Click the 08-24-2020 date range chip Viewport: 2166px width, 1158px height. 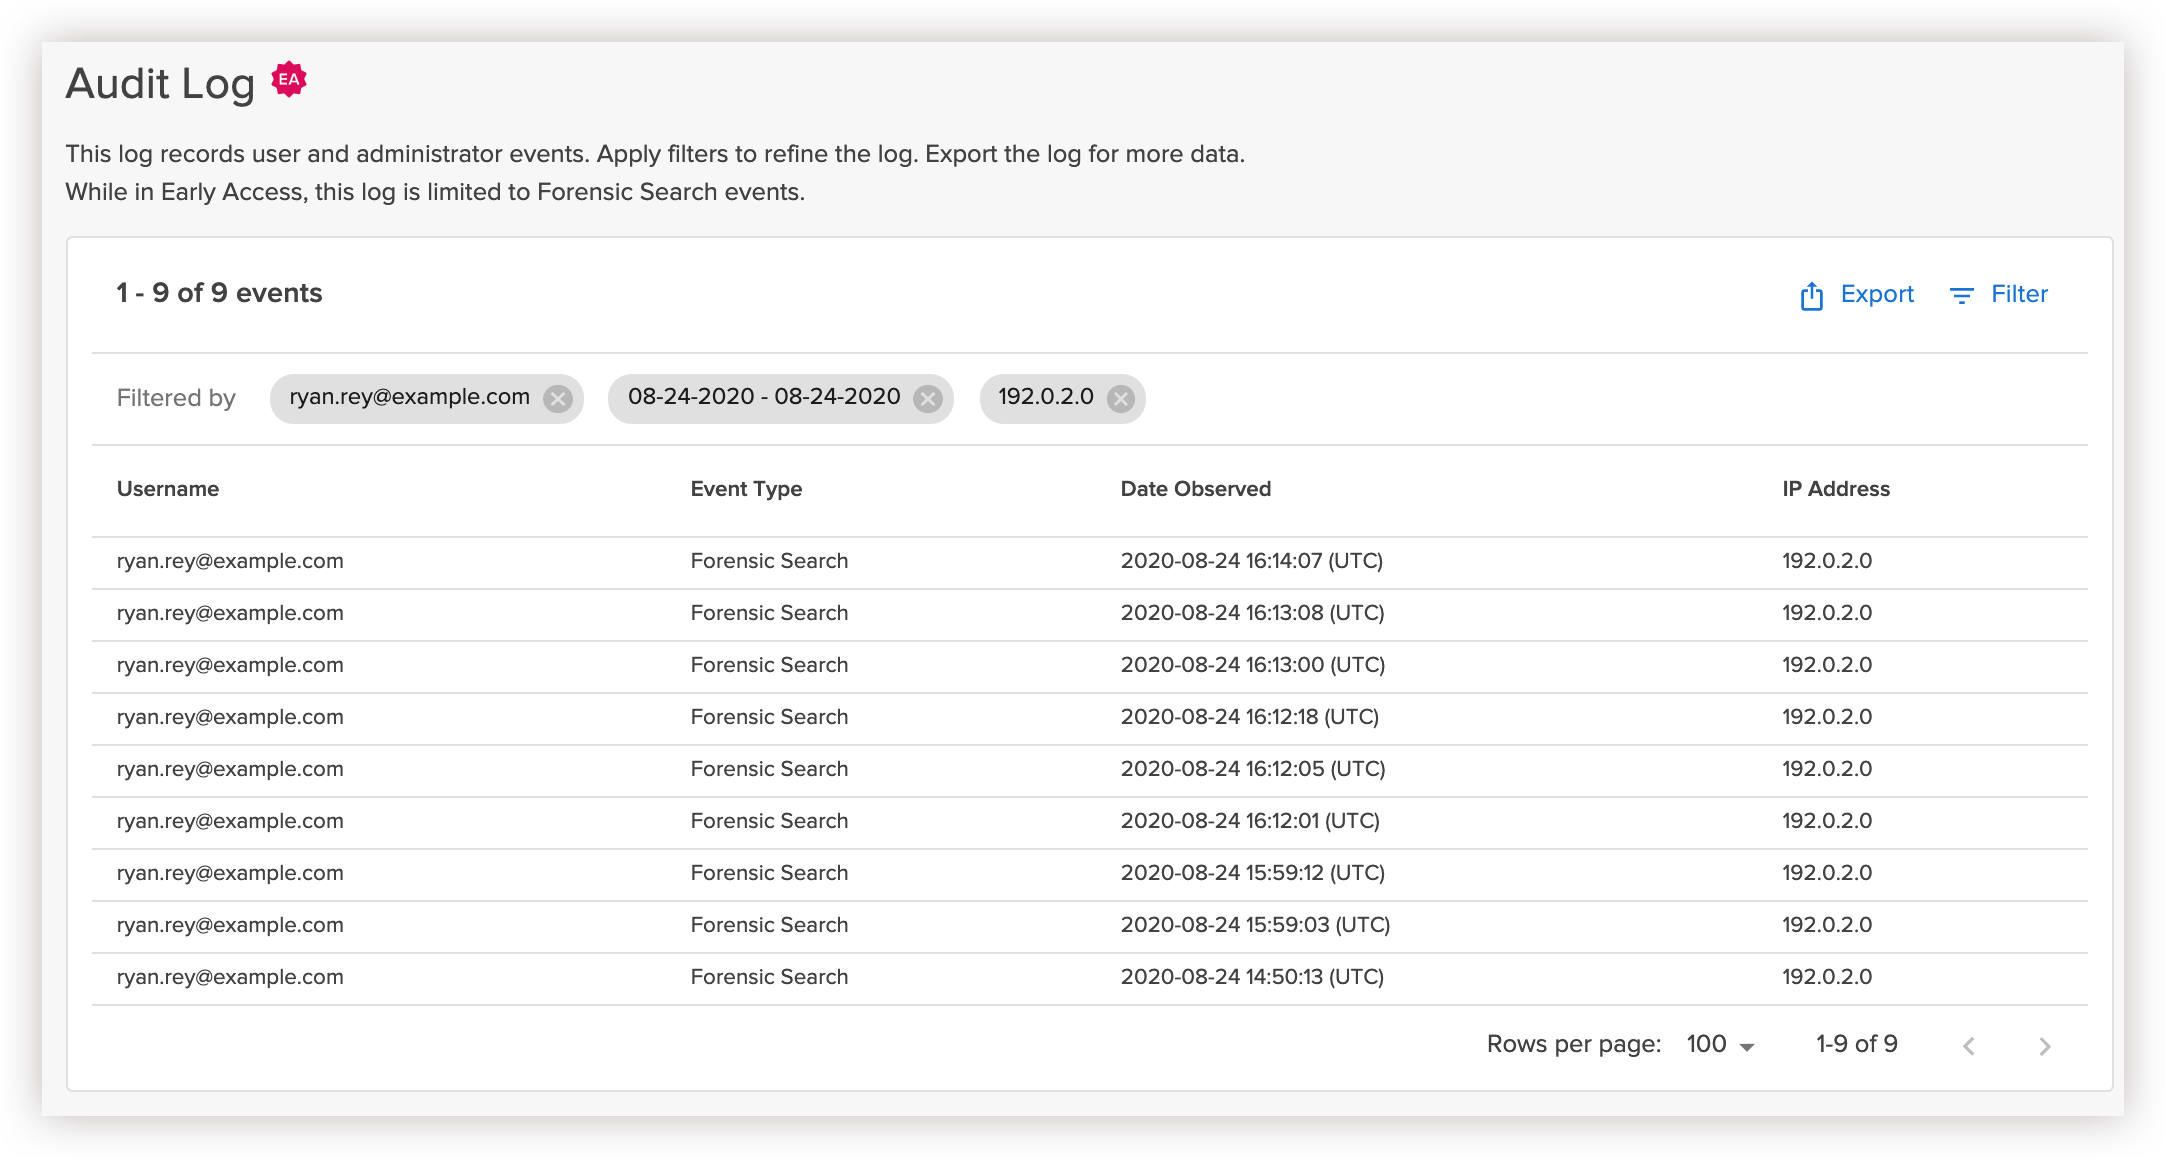[764, 397]
